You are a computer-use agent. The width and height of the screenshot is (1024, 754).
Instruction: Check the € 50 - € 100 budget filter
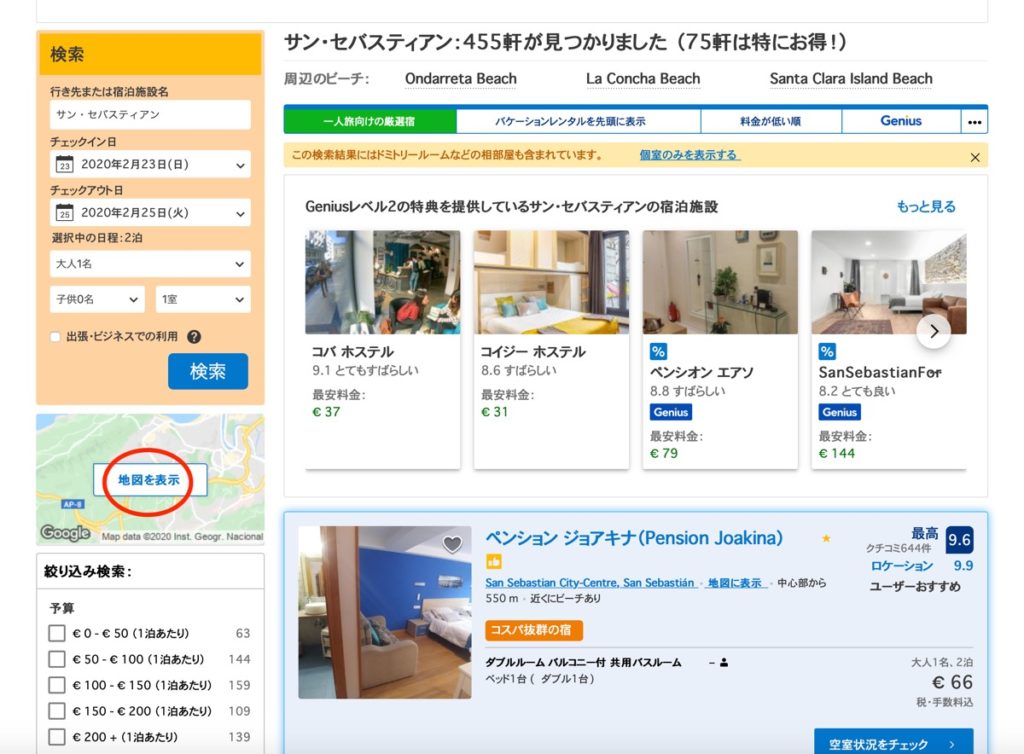(57, 659)
